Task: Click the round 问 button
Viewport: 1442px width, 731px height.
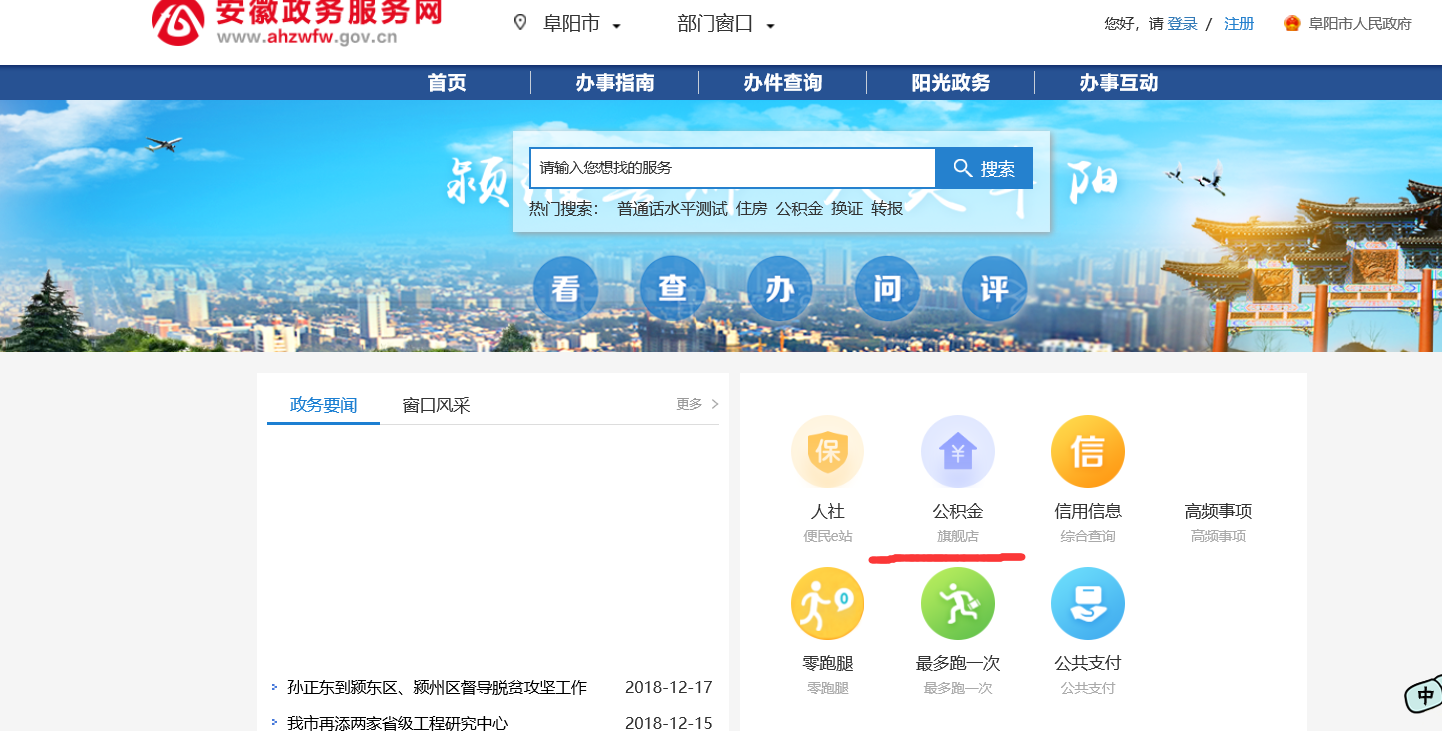Action: coord(887,289)
